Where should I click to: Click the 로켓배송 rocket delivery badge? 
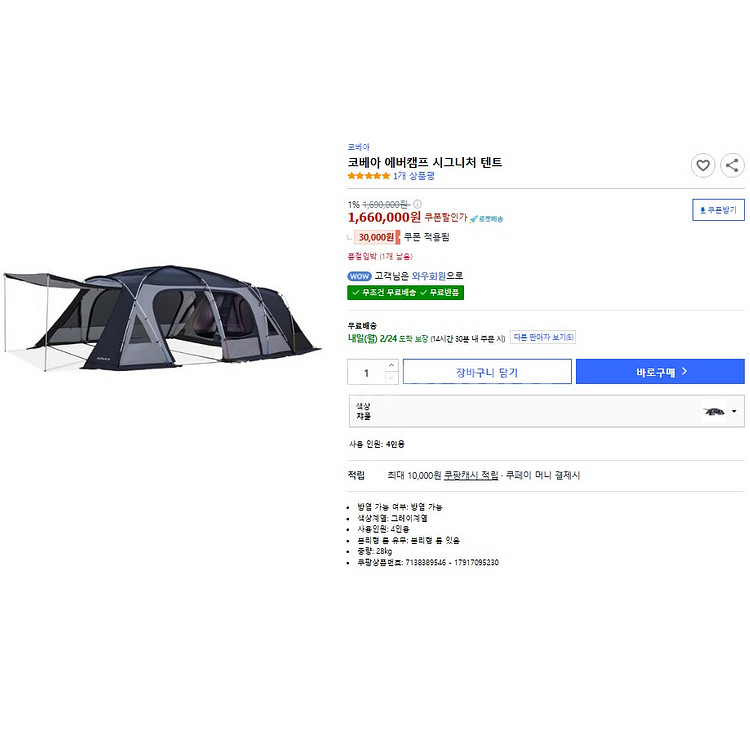coord(487,218)
